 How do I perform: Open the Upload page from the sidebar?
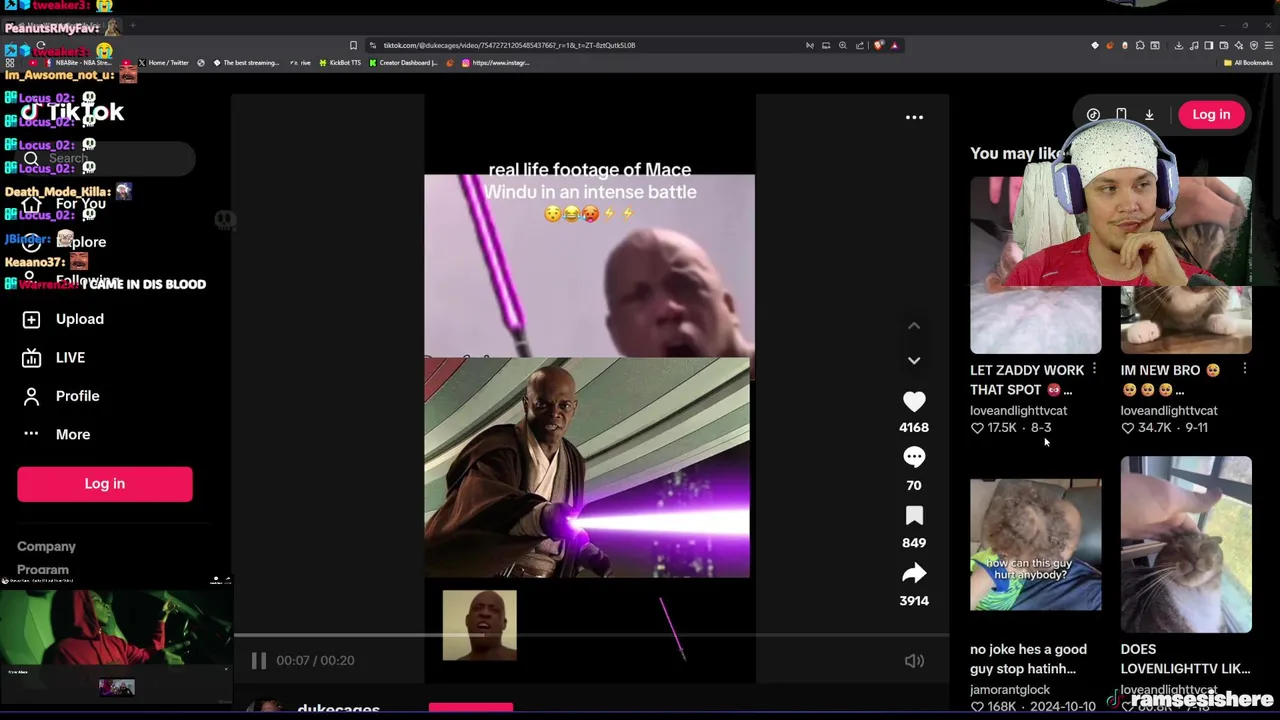coord(80,319)
